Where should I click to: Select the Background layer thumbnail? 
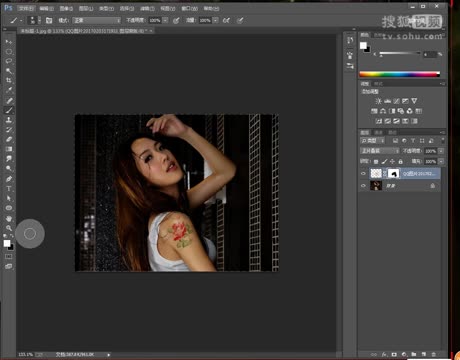click(x=376, y=186)
